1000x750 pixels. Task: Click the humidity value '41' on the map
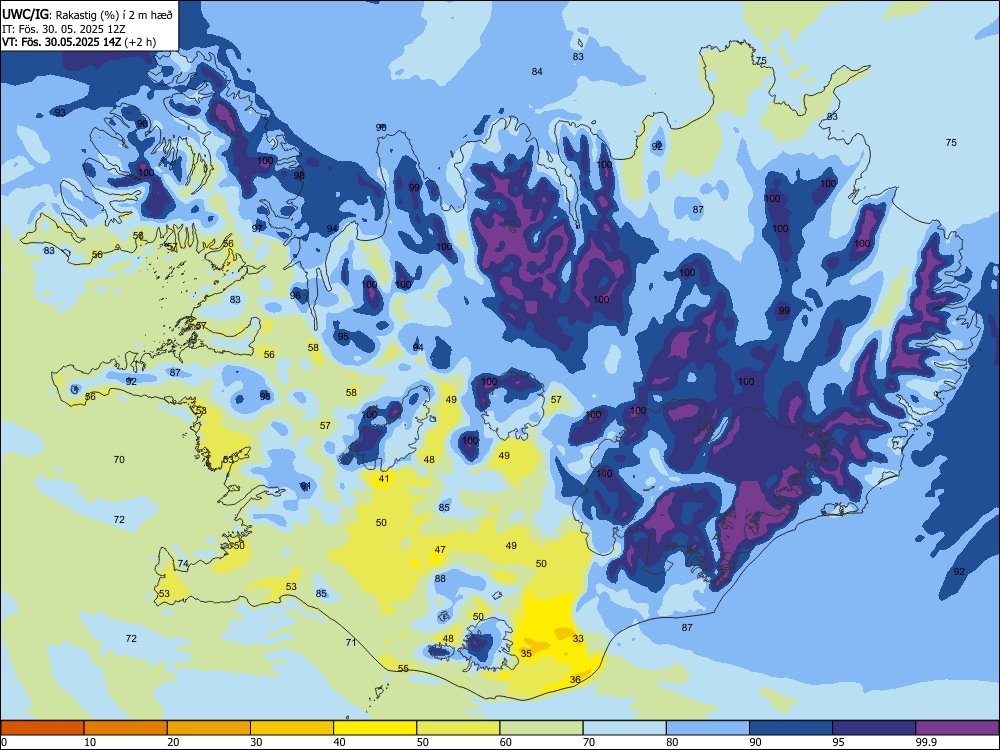tap(384, 478)
